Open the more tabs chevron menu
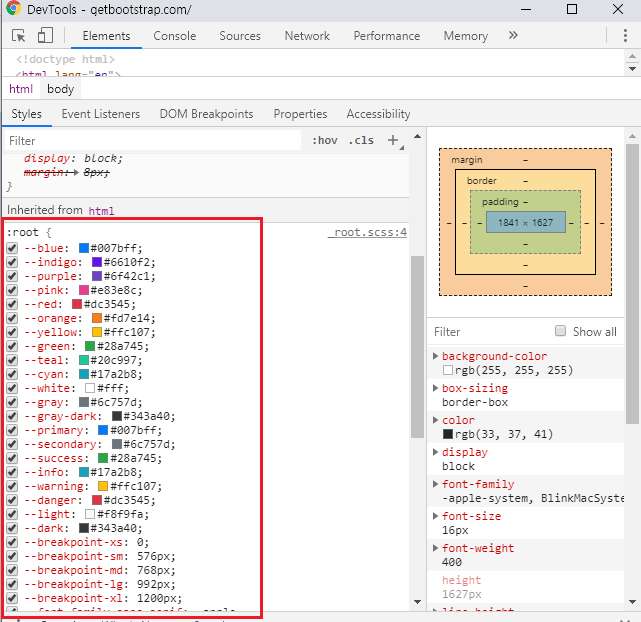641x622 pixels. coord(513,36)
